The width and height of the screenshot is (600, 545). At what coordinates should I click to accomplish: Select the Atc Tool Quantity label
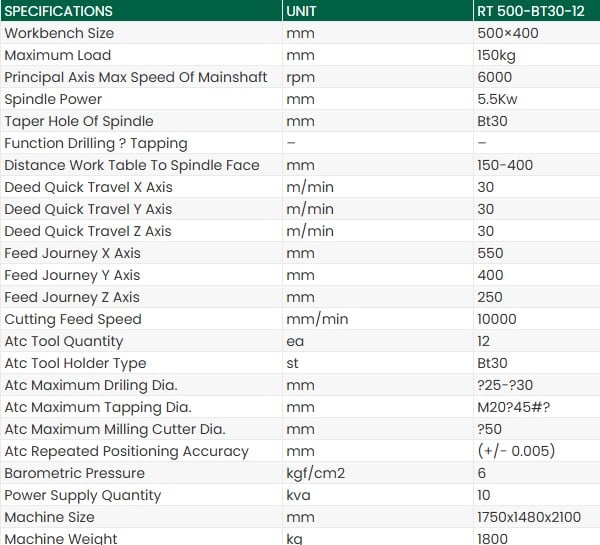pyautogui.click(x=64, y=342)
